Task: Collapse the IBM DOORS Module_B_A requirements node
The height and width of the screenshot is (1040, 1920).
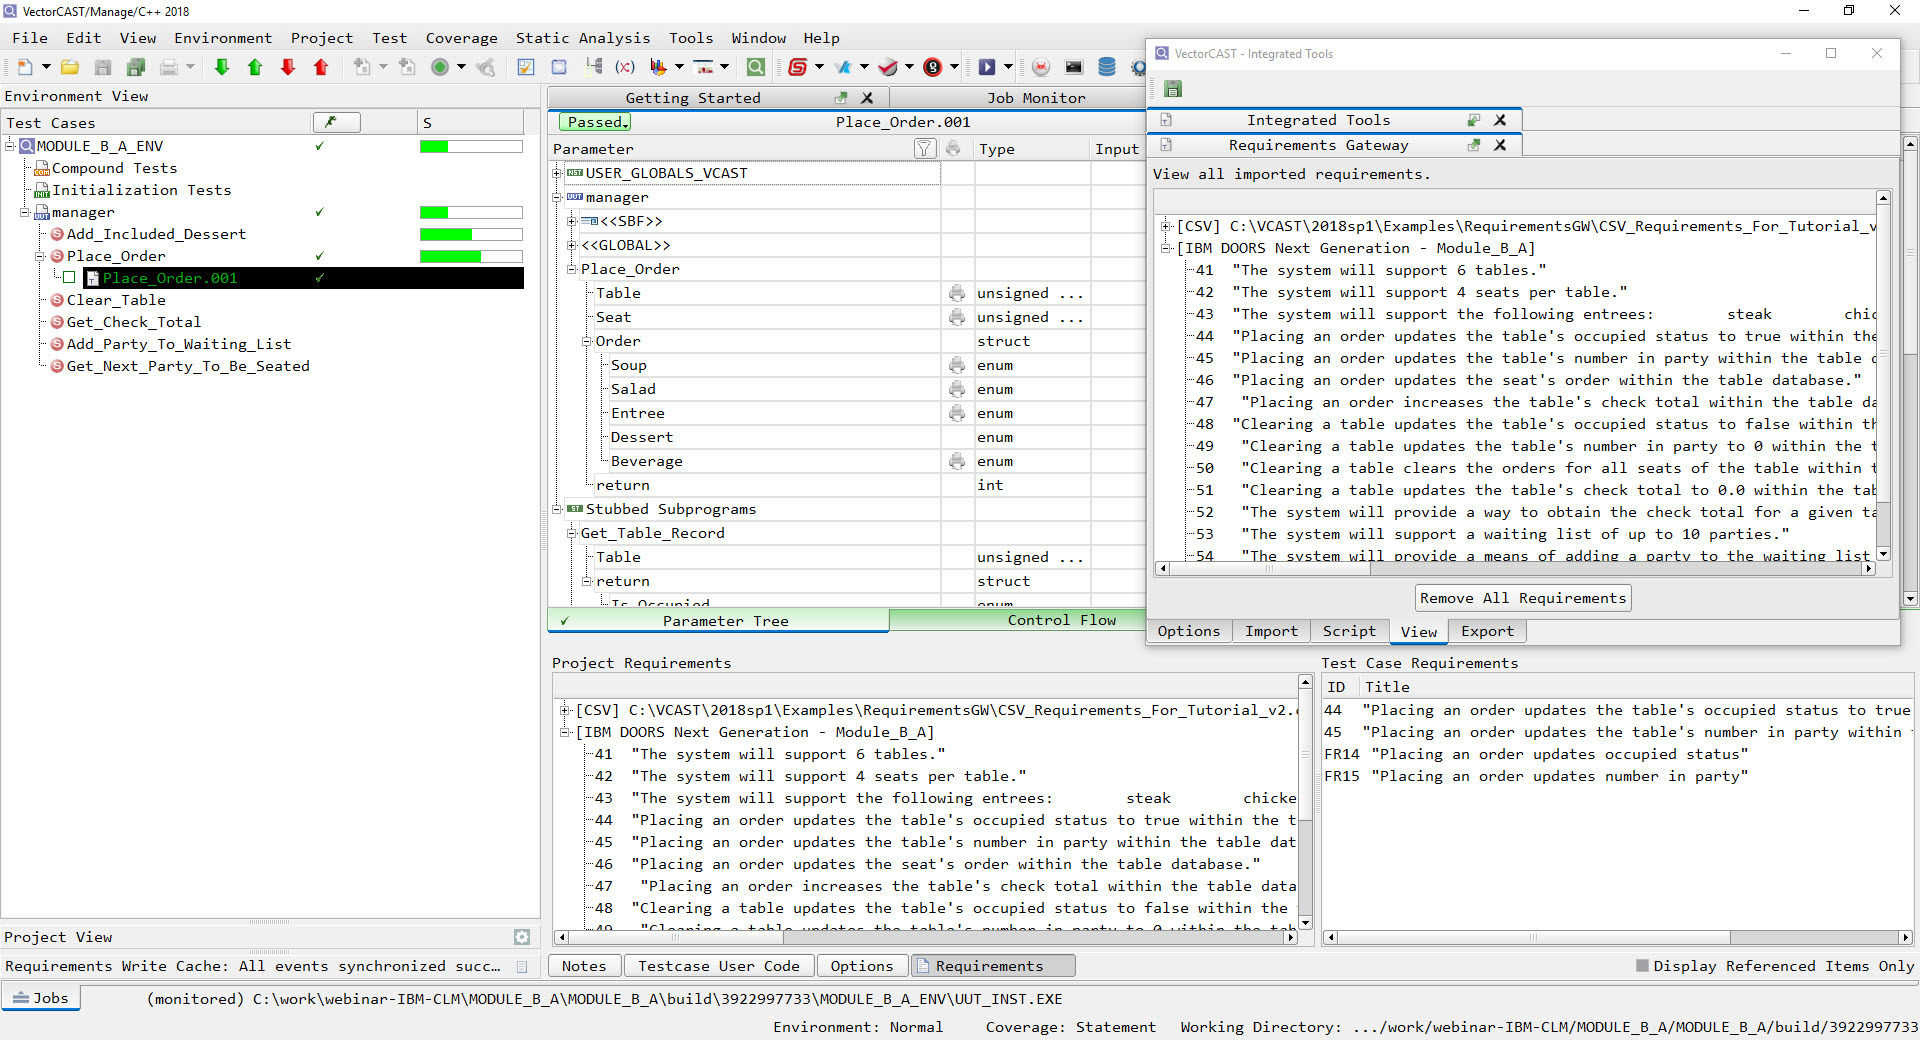Action: click(x=1165, y=248)
